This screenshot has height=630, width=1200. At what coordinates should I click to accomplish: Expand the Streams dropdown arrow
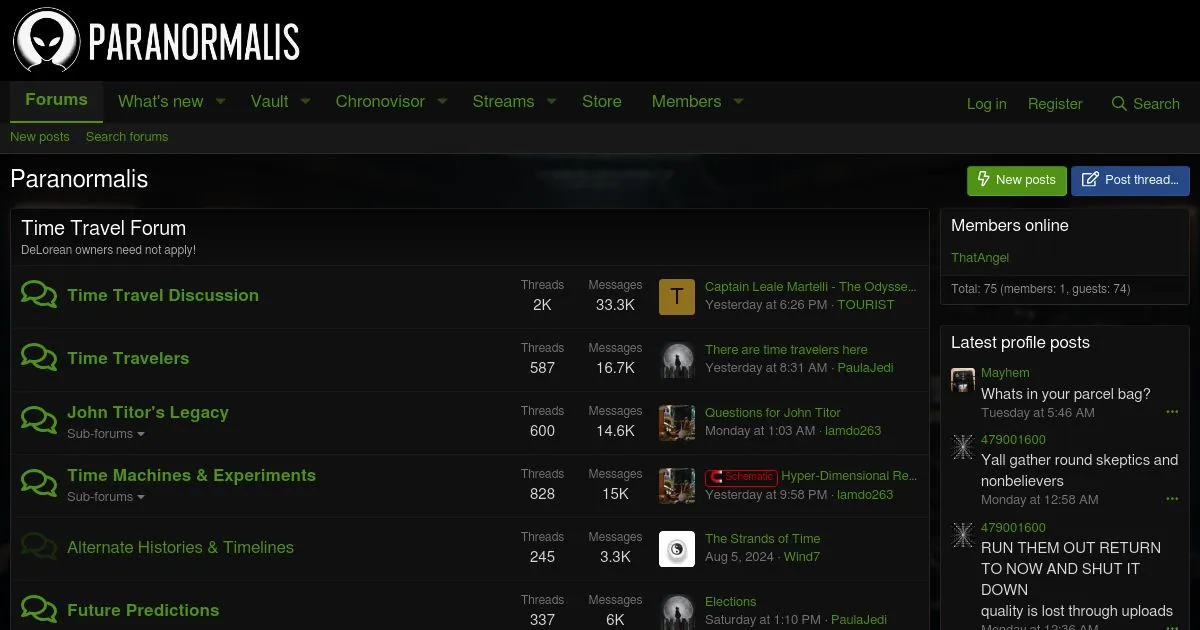[551, 101]
